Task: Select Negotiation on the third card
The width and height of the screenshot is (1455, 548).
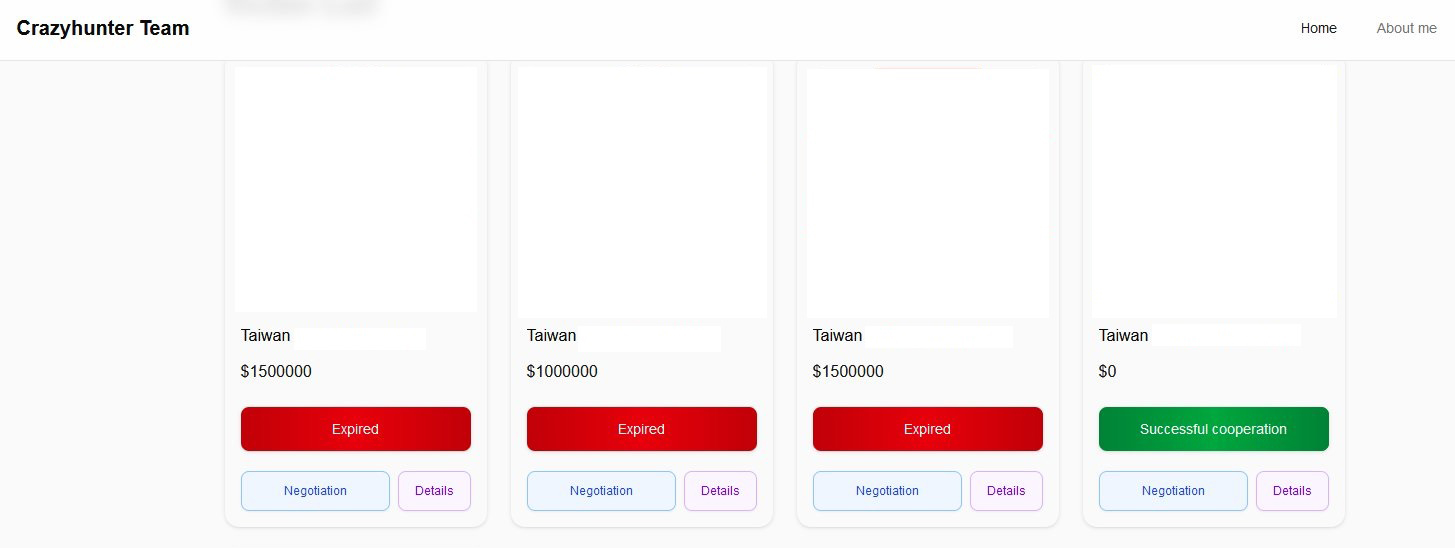Action: point(887,491)
